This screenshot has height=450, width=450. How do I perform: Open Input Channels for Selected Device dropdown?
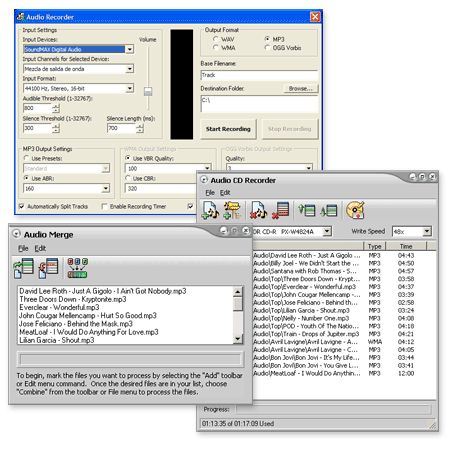pyautogui.click(x=130, y=69)
